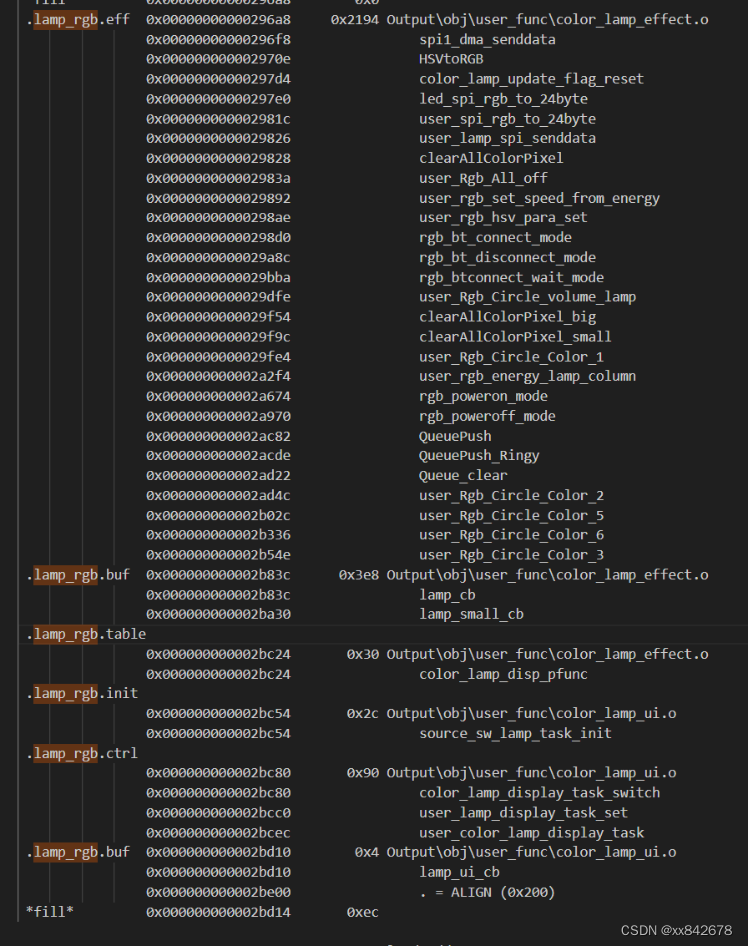Click the ALIGN (0x200) statement
Image resolution: width=748 pixels, height=946 pixels.
[487, 892]
